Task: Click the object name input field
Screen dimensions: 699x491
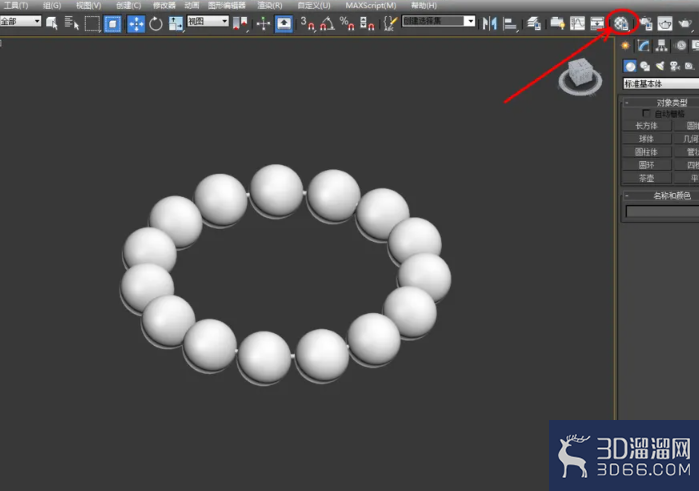Action: [x=662, y=211]
